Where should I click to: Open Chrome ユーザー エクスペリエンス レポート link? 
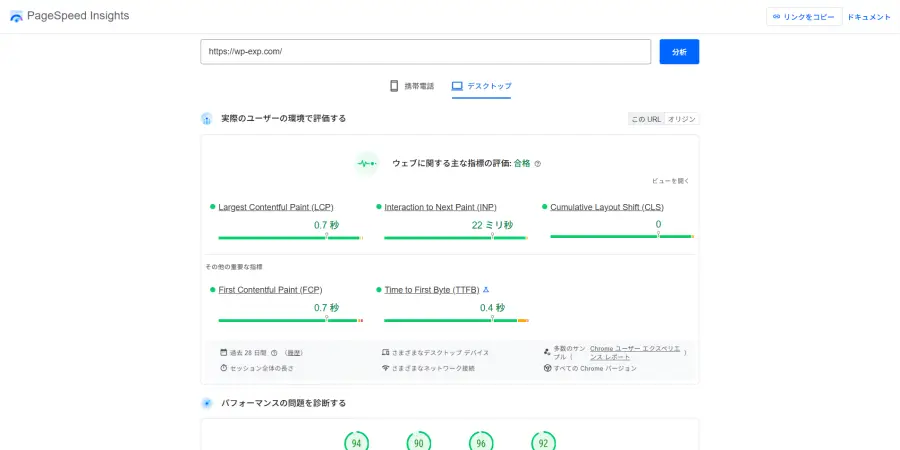tap(635, 352)
